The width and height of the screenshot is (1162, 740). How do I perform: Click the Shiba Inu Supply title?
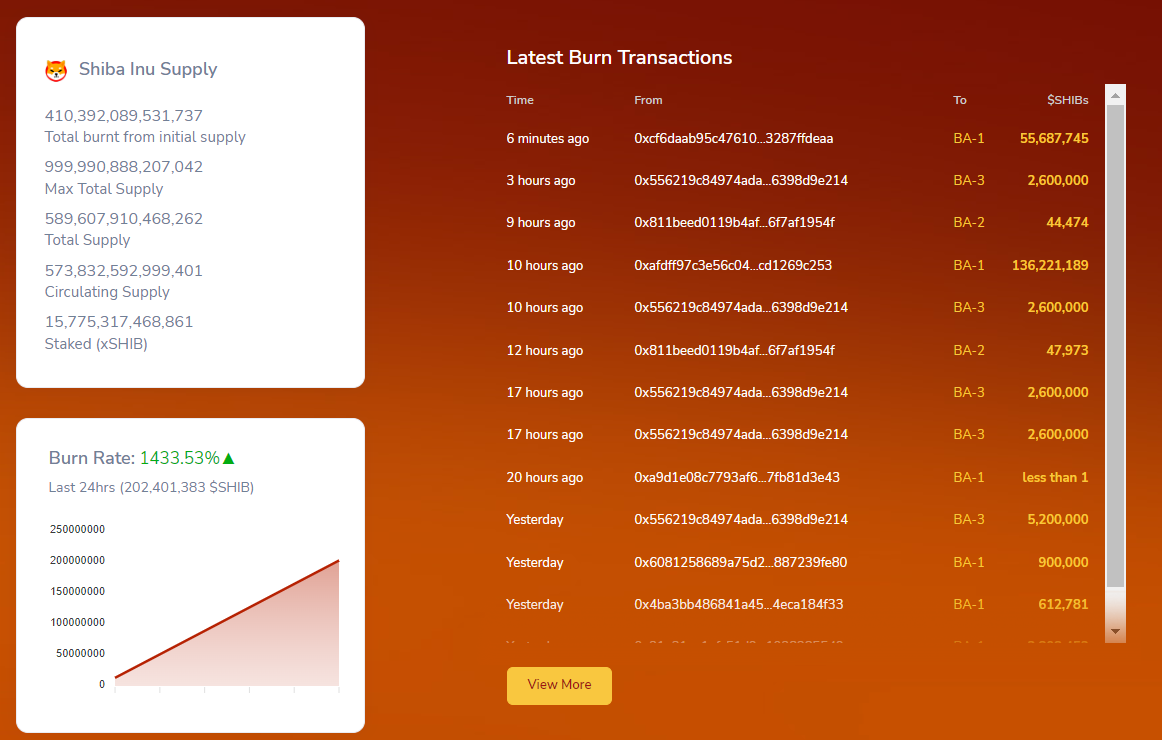tap(148, 70)
